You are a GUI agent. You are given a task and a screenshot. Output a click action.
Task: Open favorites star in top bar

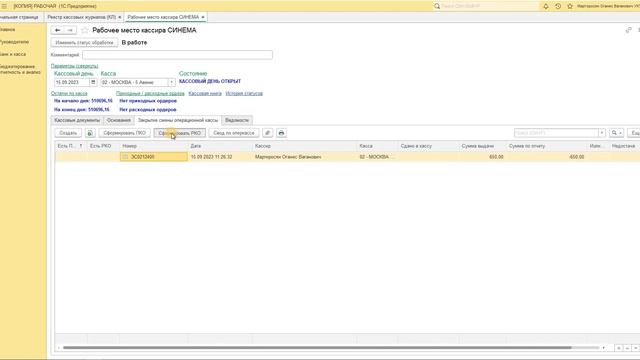pyautogui.click(x=570, y=6)
